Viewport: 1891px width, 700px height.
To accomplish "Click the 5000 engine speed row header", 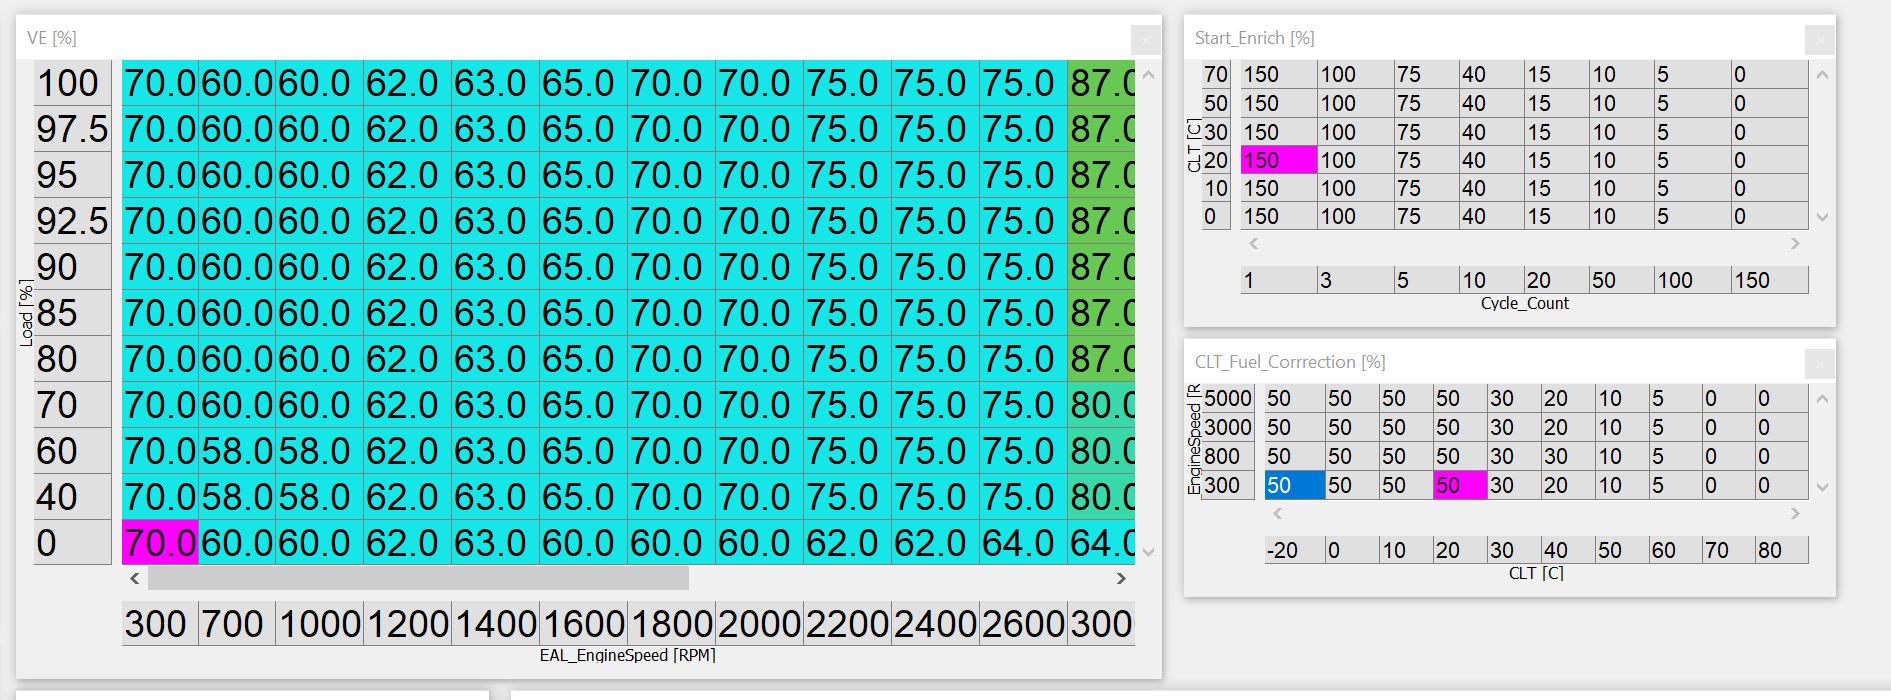I will coord(1228,398).
